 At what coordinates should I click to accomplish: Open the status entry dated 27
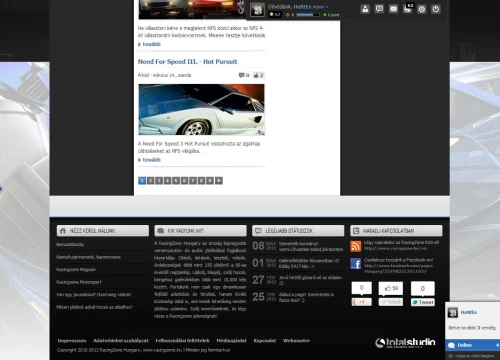tap(298, 280)
